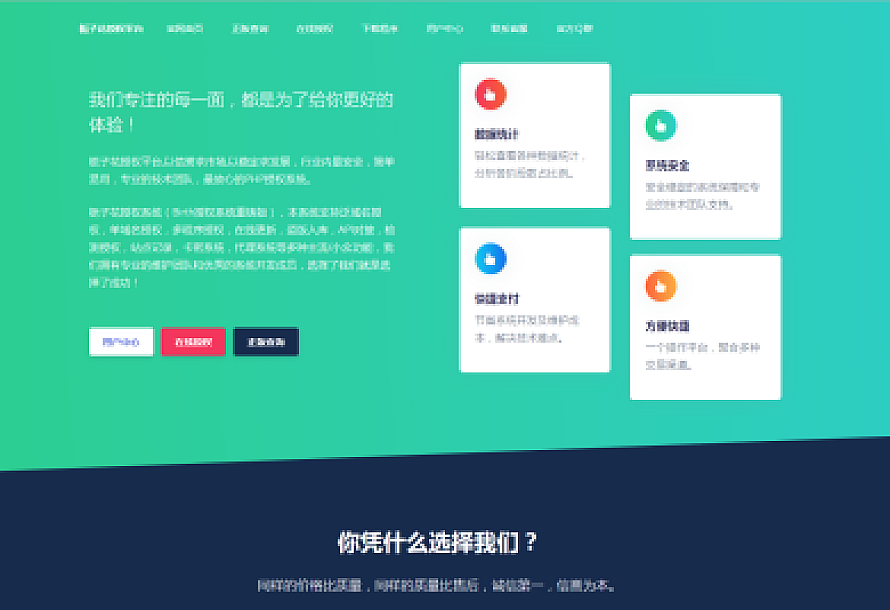
Task: Click the red 在线授权 button
Action: point(192,341)
